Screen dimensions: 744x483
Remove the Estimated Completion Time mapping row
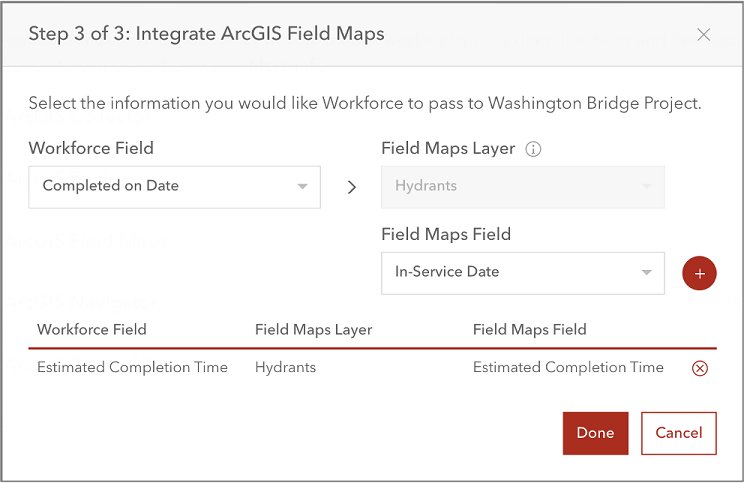click(x=699, y=368)
